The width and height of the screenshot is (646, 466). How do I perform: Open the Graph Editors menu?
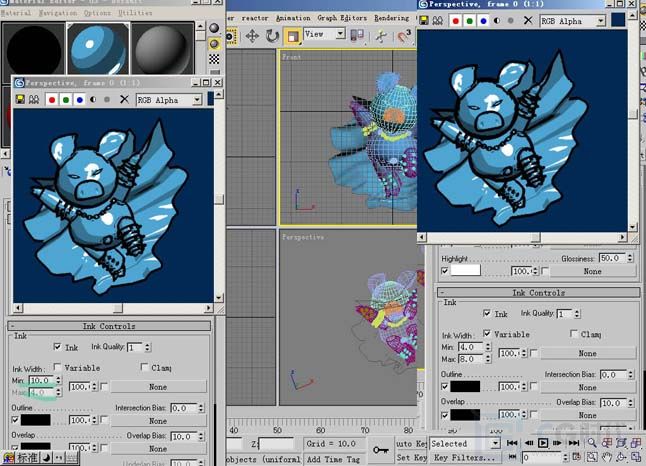pyautogui.click(x=342, y=18)
